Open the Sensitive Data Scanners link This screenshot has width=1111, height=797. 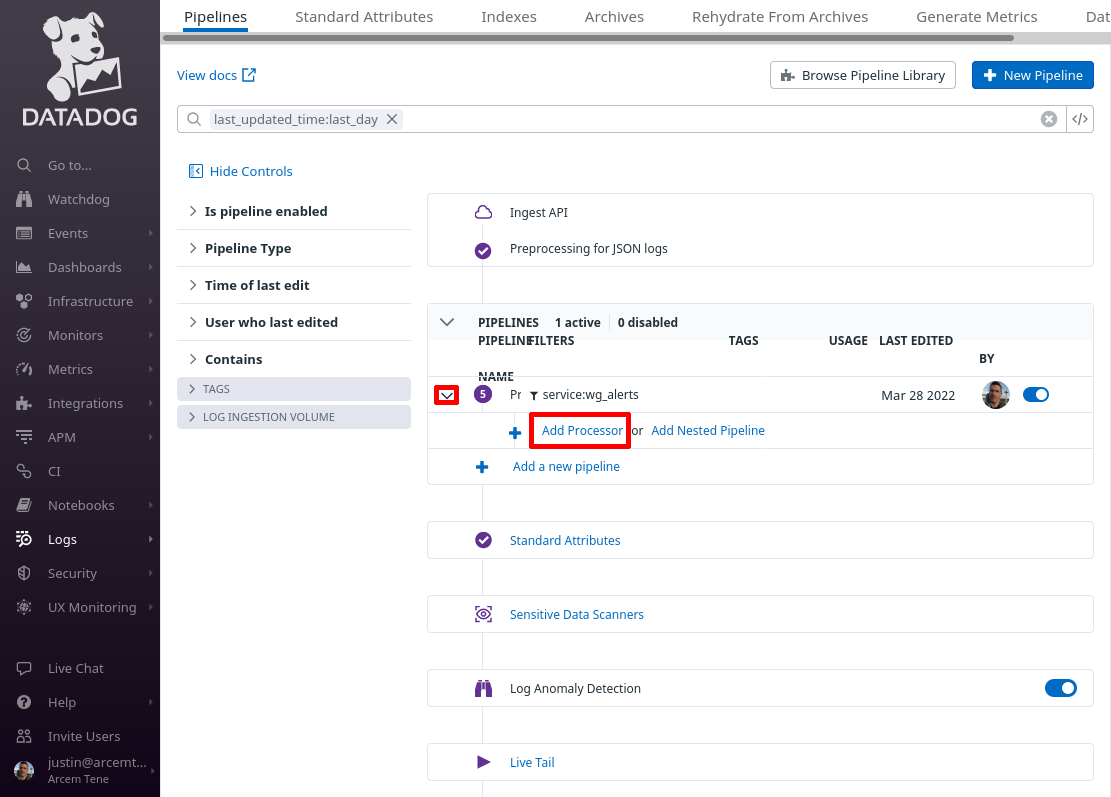[577, 614]
